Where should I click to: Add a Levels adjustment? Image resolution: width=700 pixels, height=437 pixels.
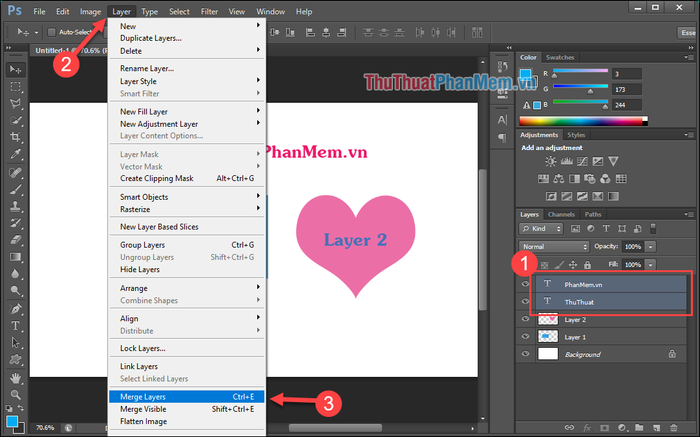click(567, 161)
